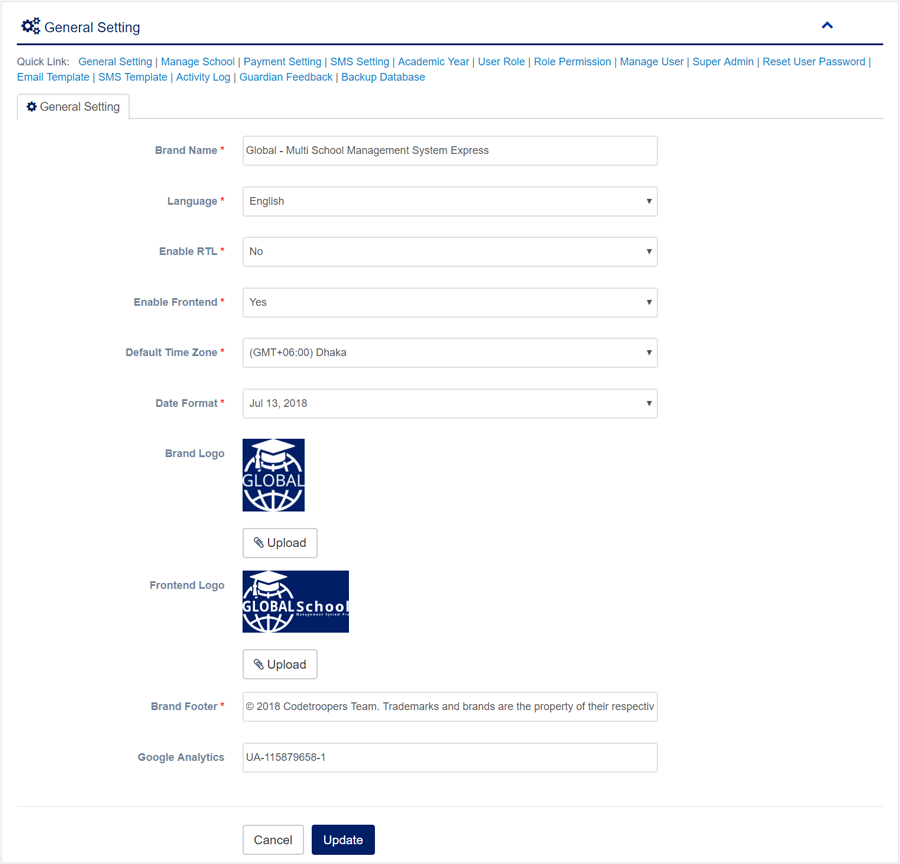The image size is (900, 864).
Task: Open SMS Template quick link
Action: pos(133,77)
